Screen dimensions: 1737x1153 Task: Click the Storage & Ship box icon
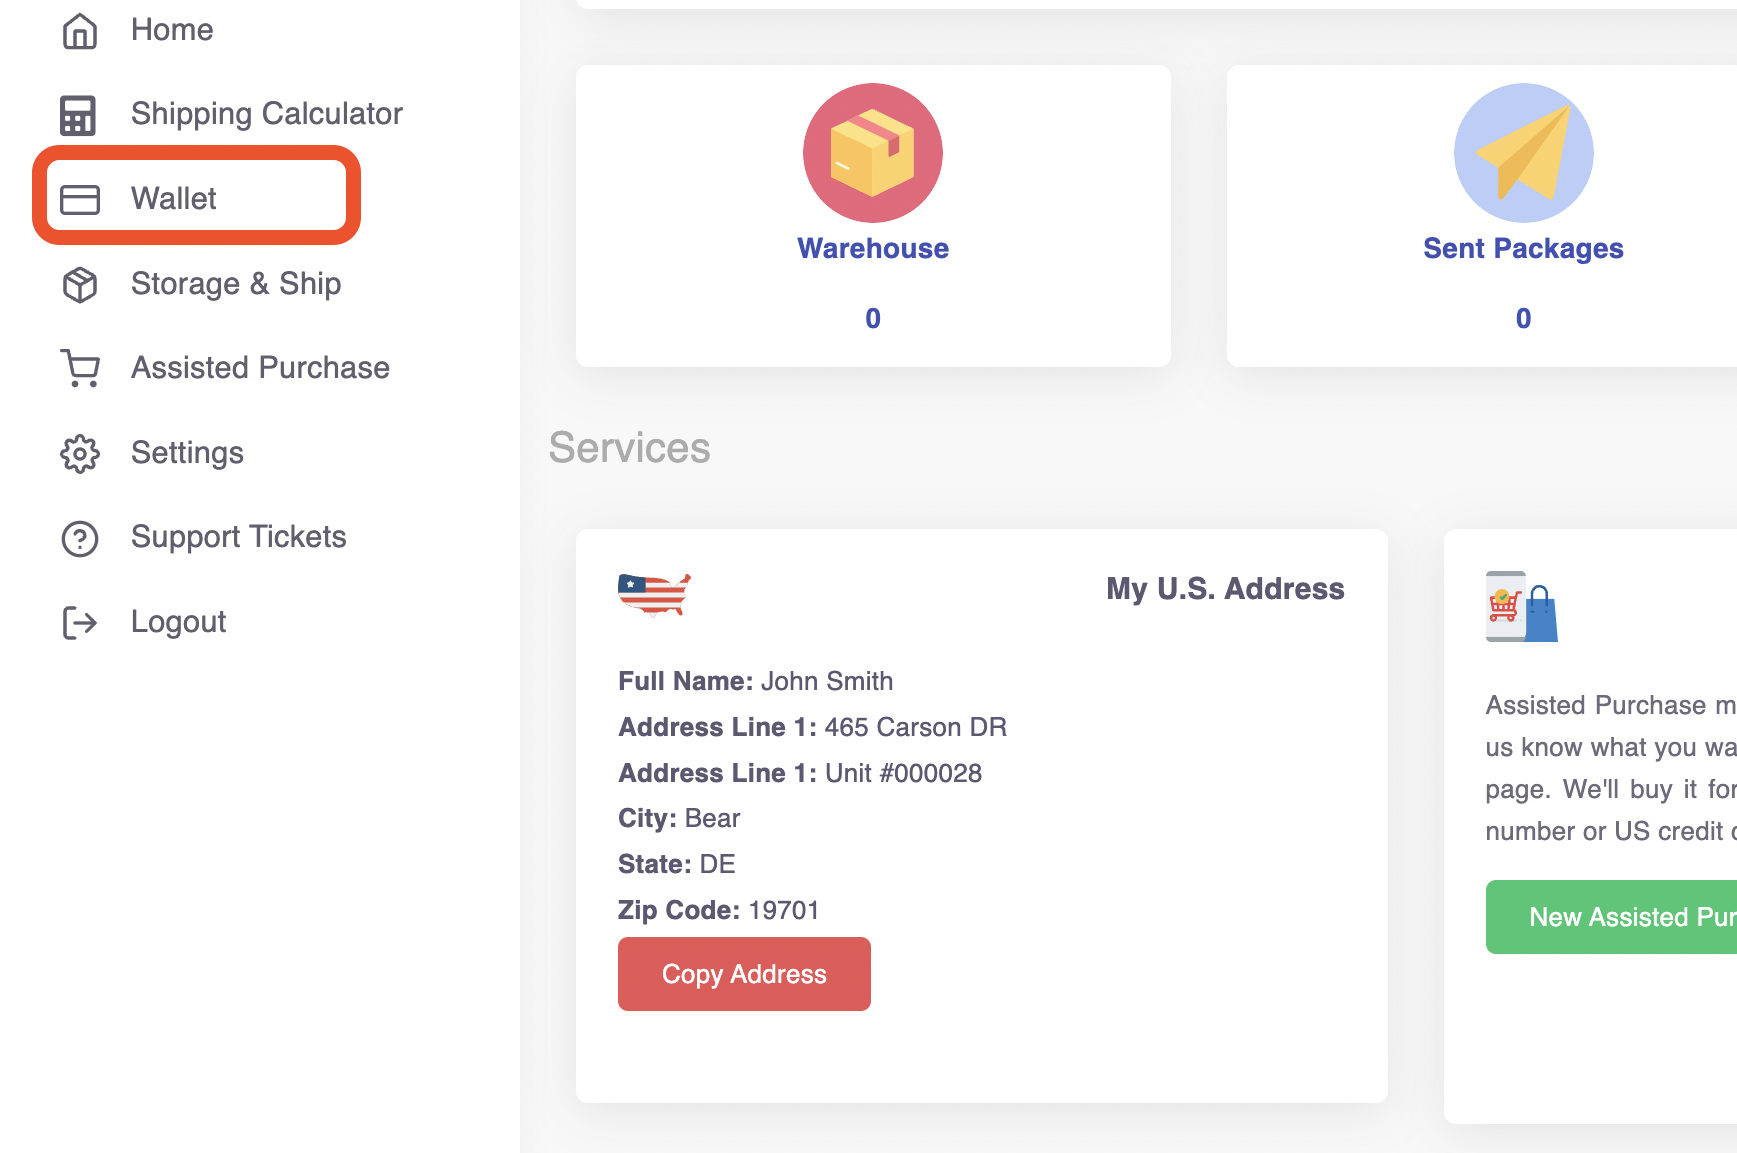point(80,285)
